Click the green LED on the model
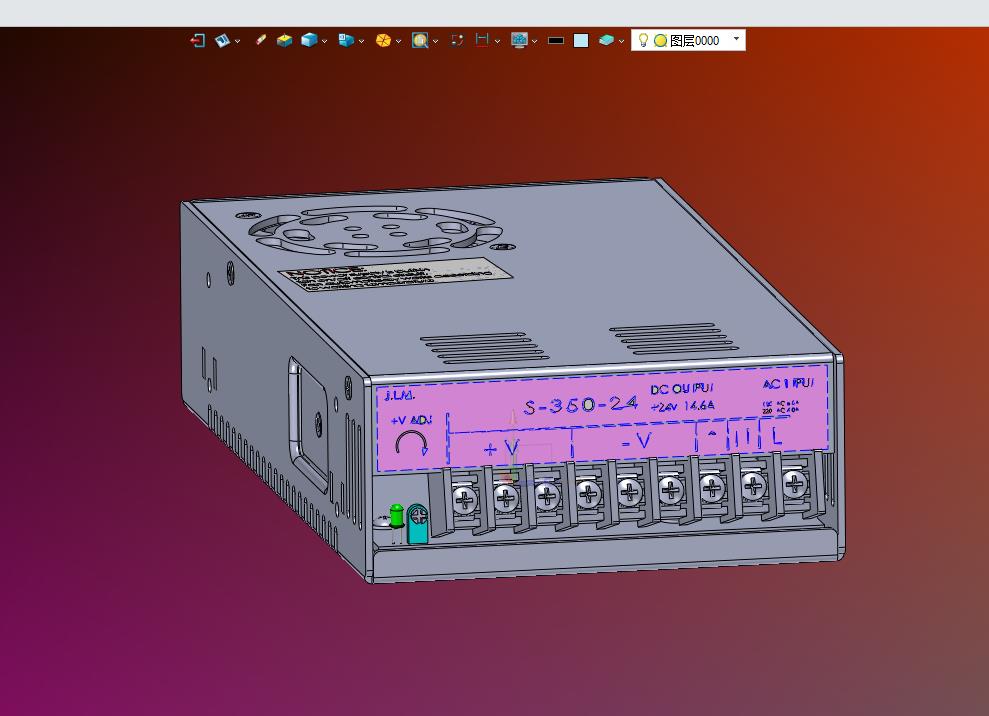Screen dimensions: 989x716 click(x=396, y=515)
